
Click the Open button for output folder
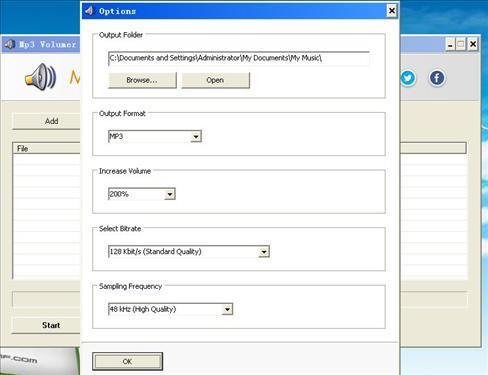(x=215, y=80)
